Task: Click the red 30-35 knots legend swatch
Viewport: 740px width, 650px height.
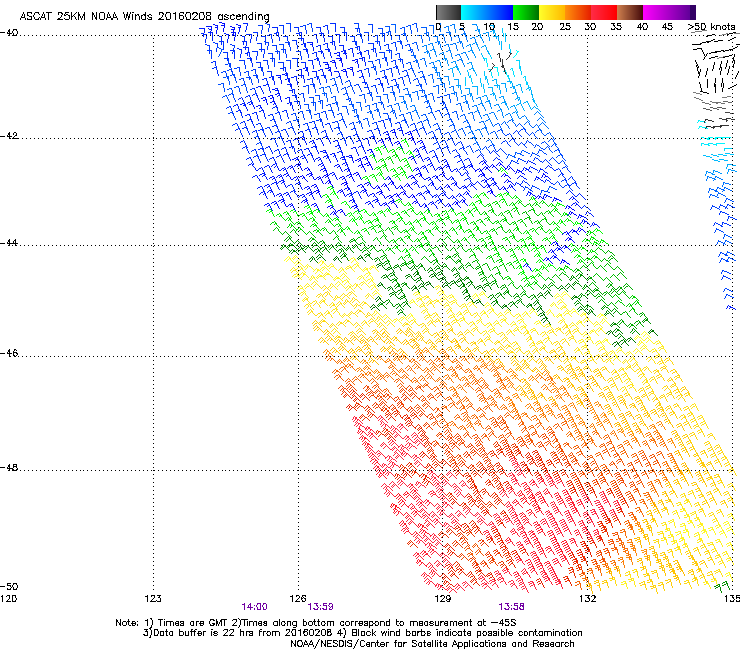Action: tap(604, 12)
